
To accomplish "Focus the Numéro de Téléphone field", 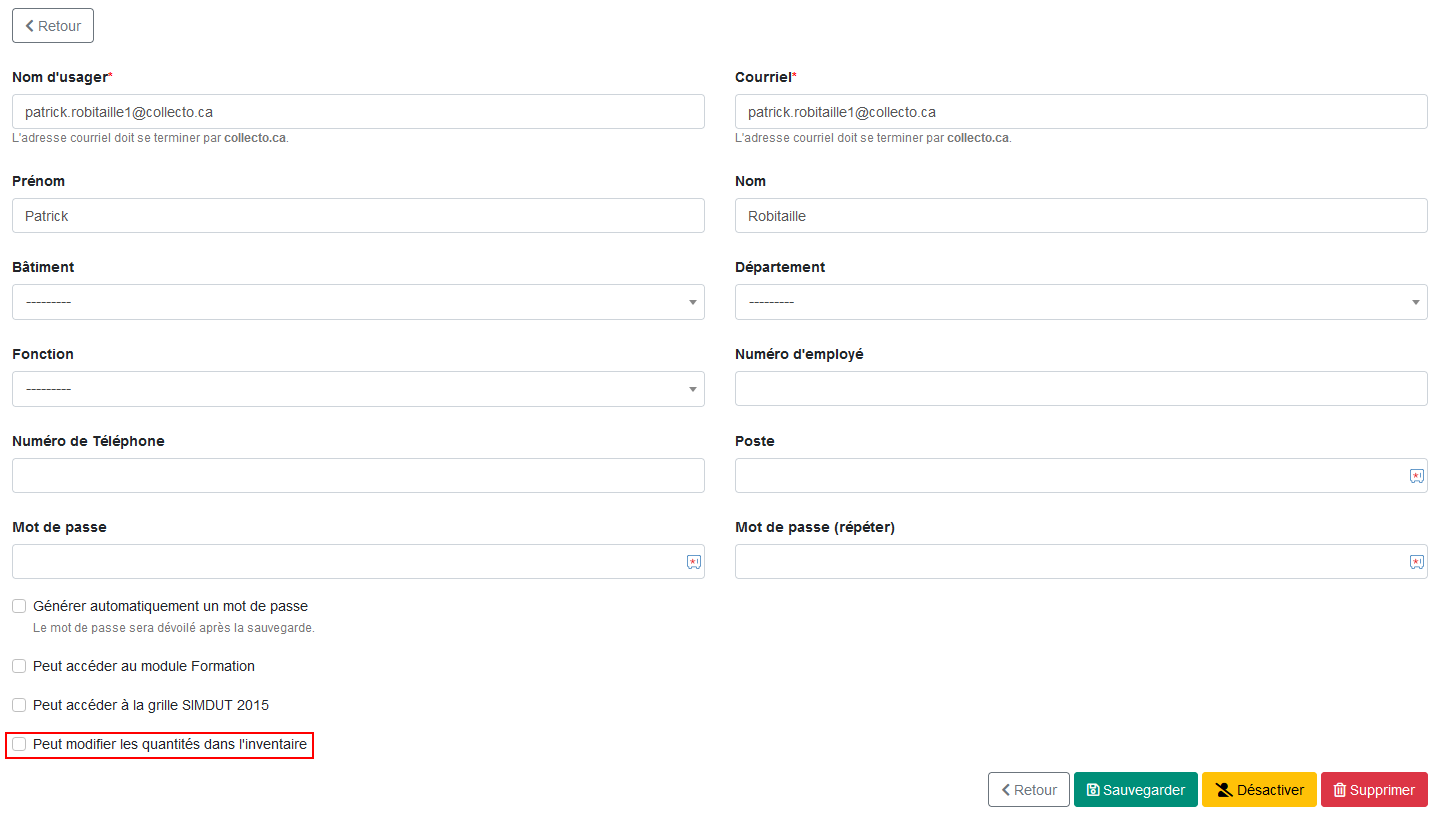I will tap(358, 476).
